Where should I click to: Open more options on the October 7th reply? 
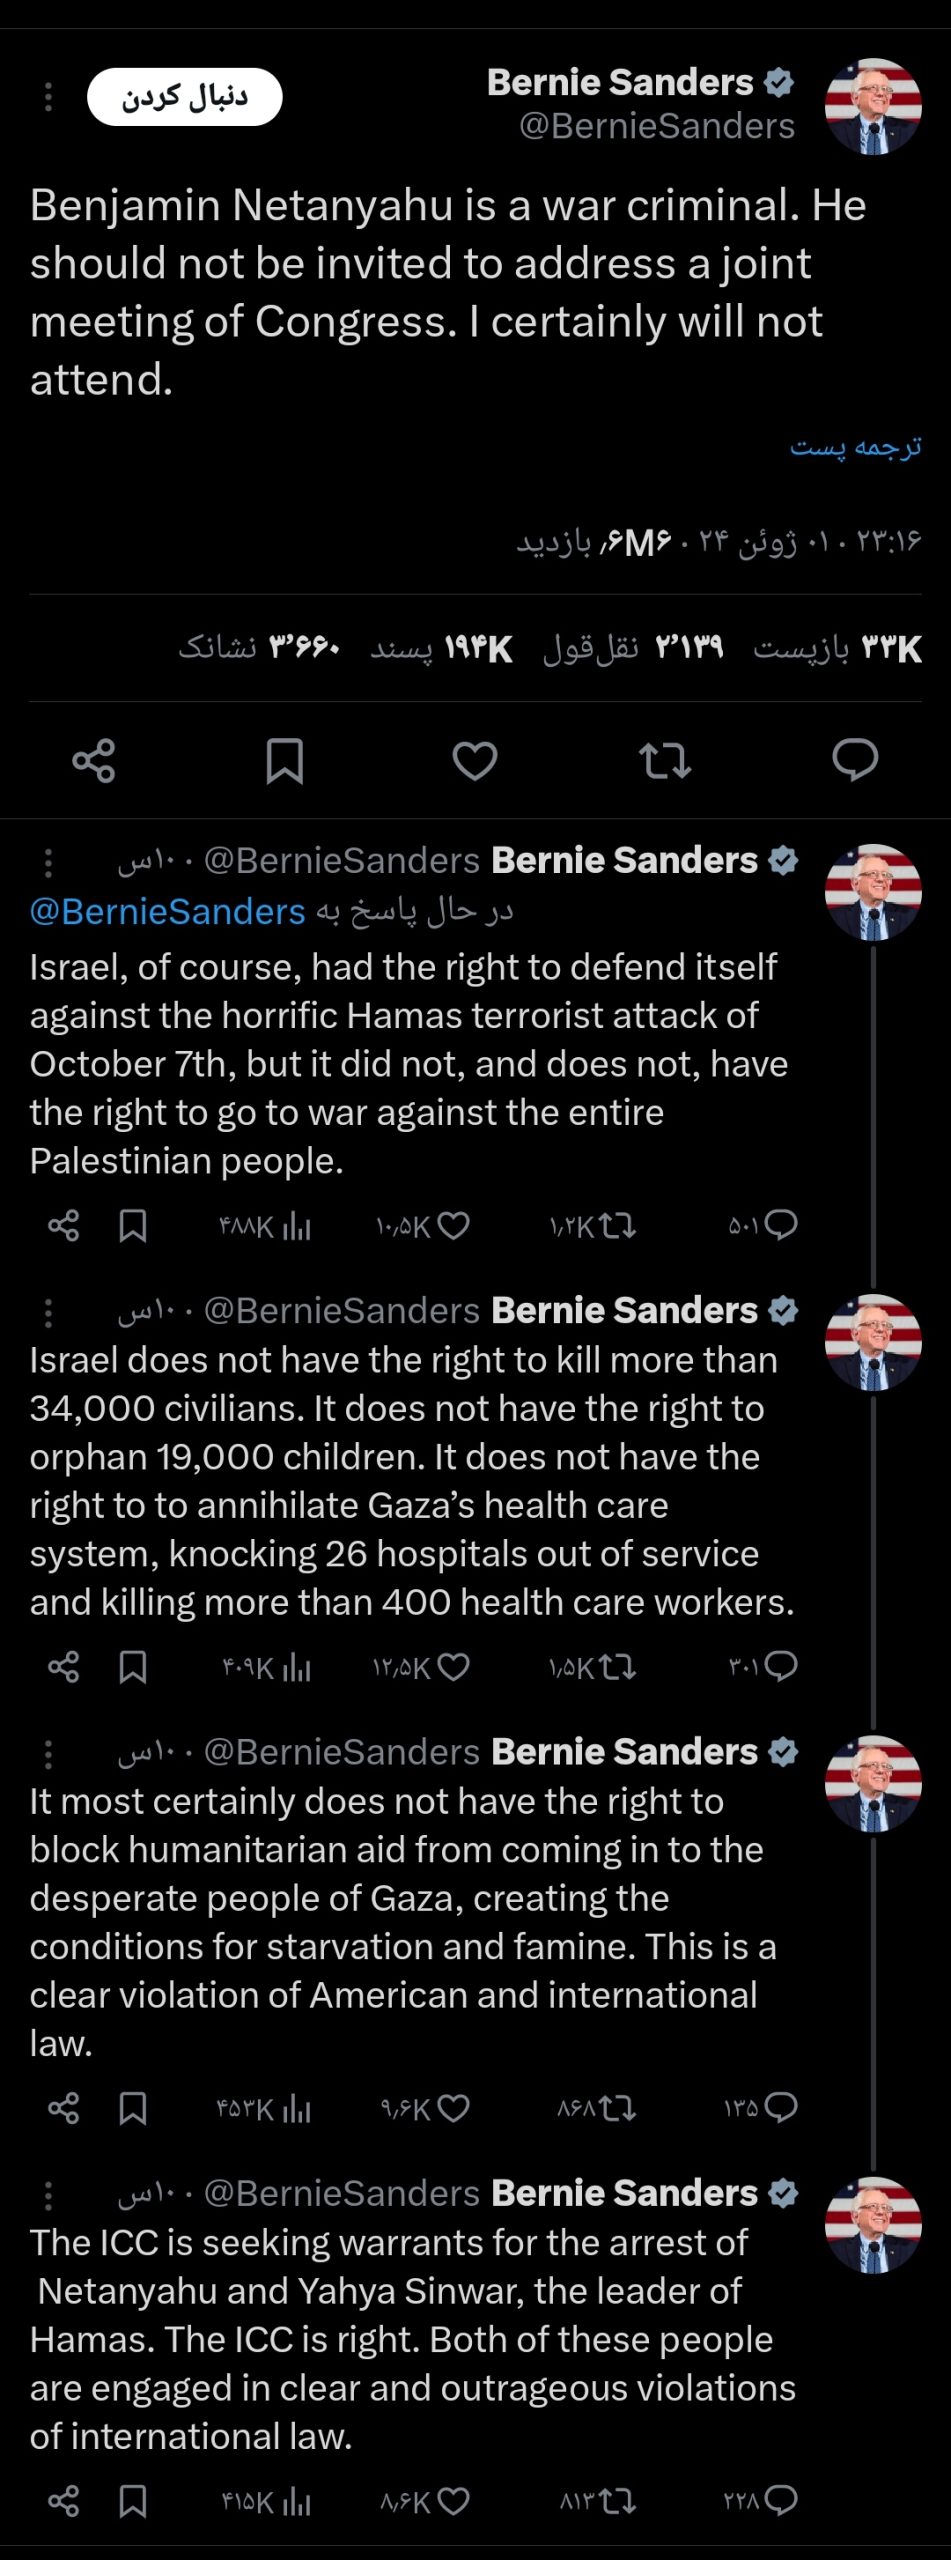click(48, 862)
